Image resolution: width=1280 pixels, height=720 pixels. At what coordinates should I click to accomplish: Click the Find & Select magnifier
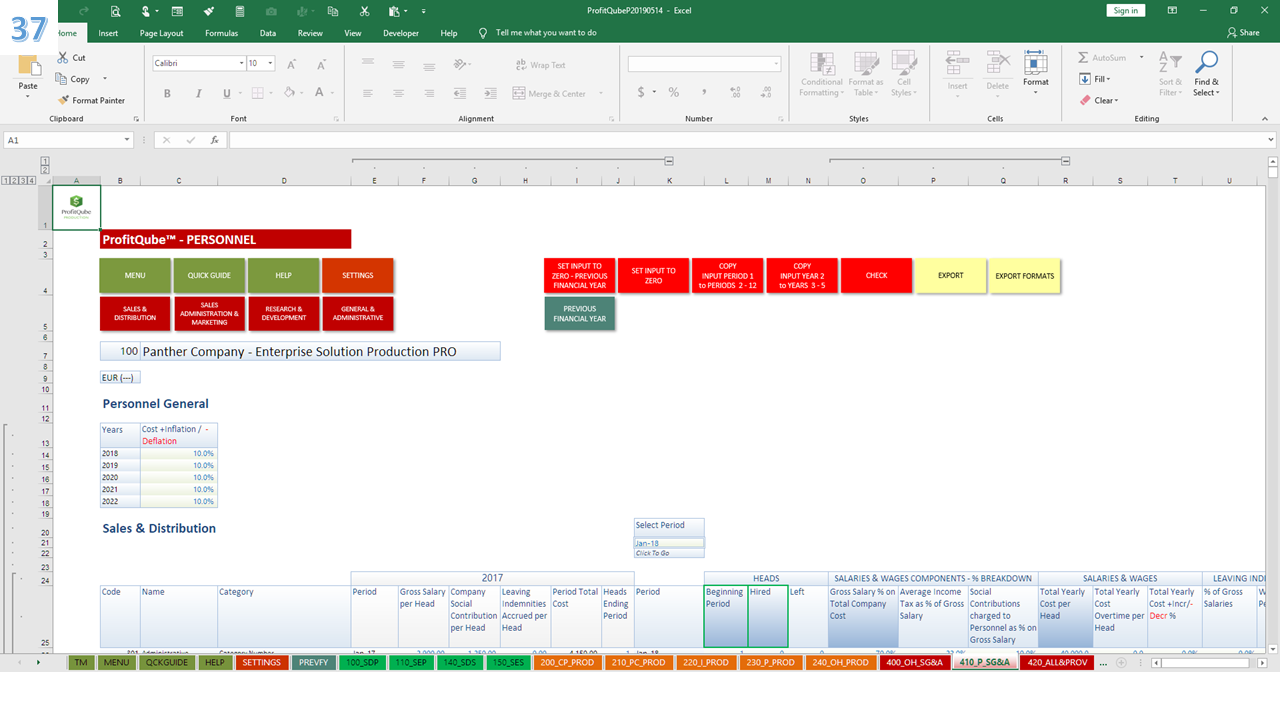[1207, 63]
